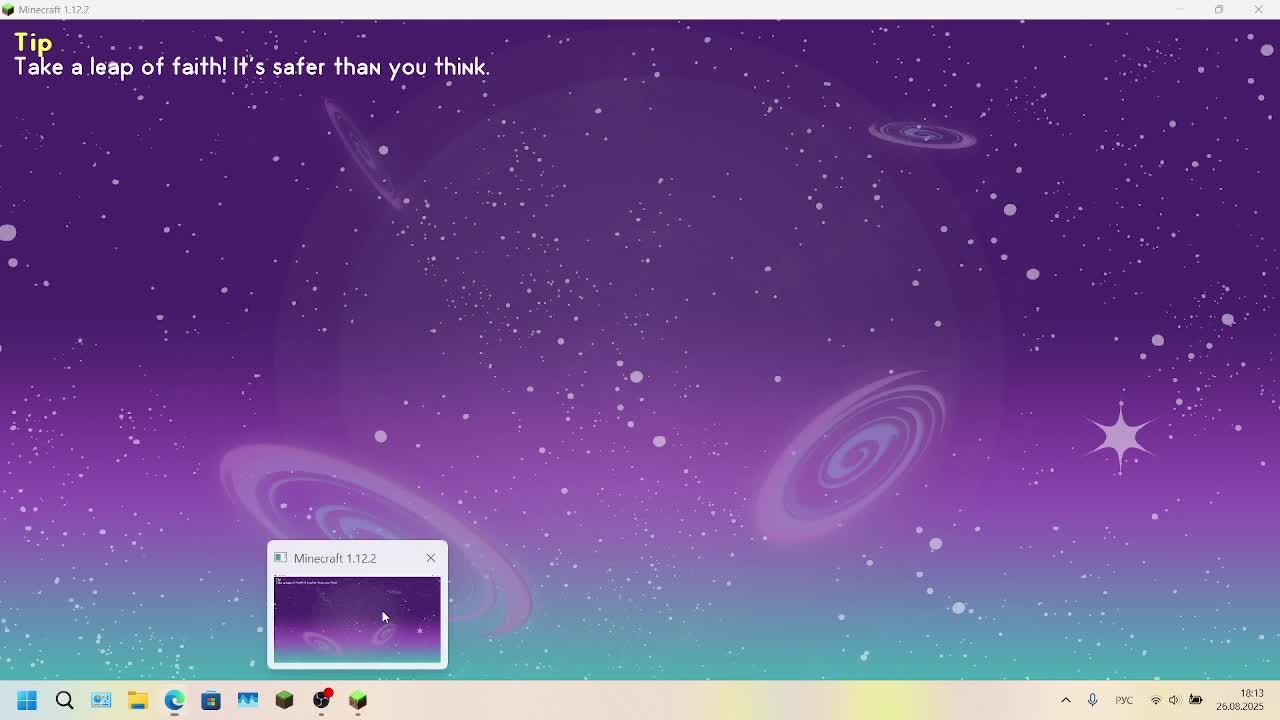
Task: Select the Minecraft 1.12.2 preview thumbnail
Action: click(357, 620)
